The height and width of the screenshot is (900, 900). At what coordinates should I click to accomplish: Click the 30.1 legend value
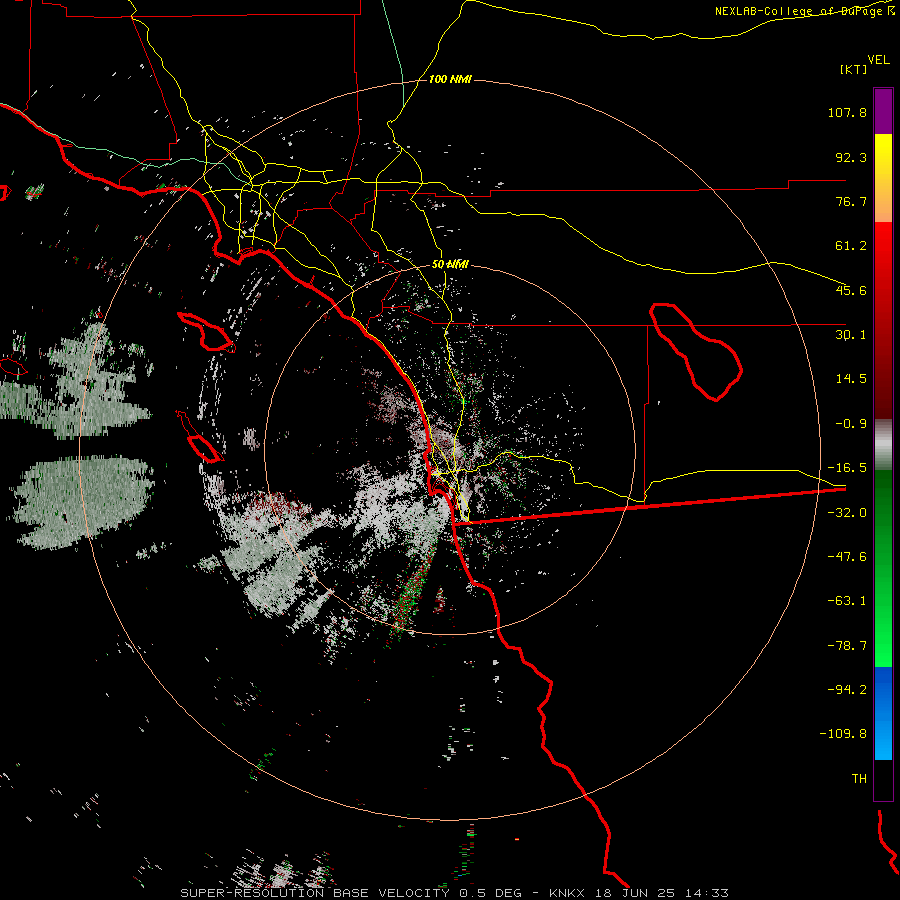(x=851, y=335)
